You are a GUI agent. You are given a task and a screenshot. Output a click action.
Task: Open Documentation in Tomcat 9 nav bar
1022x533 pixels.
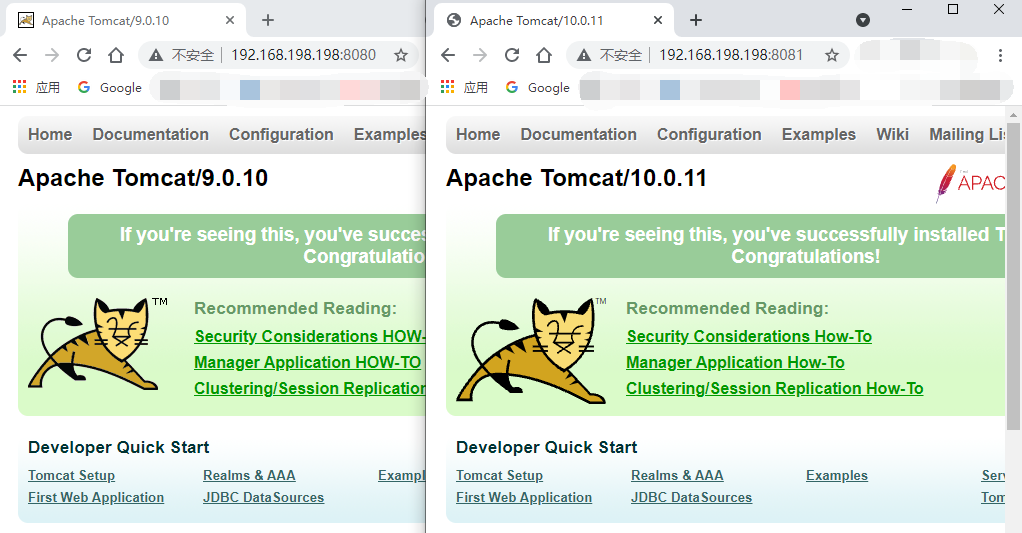[x=151, y=134]
